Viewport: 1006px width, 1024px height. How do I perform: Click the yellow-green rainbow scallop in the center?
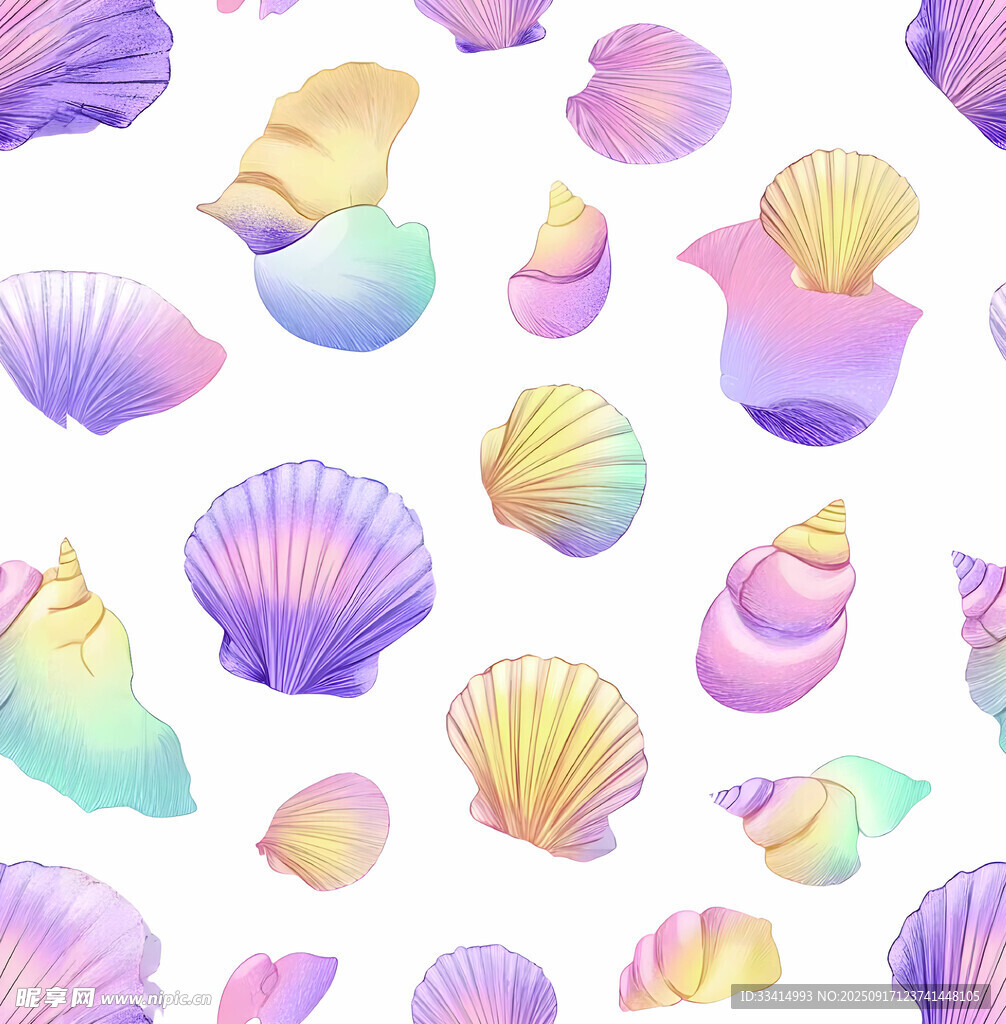(x=564, y=469)
